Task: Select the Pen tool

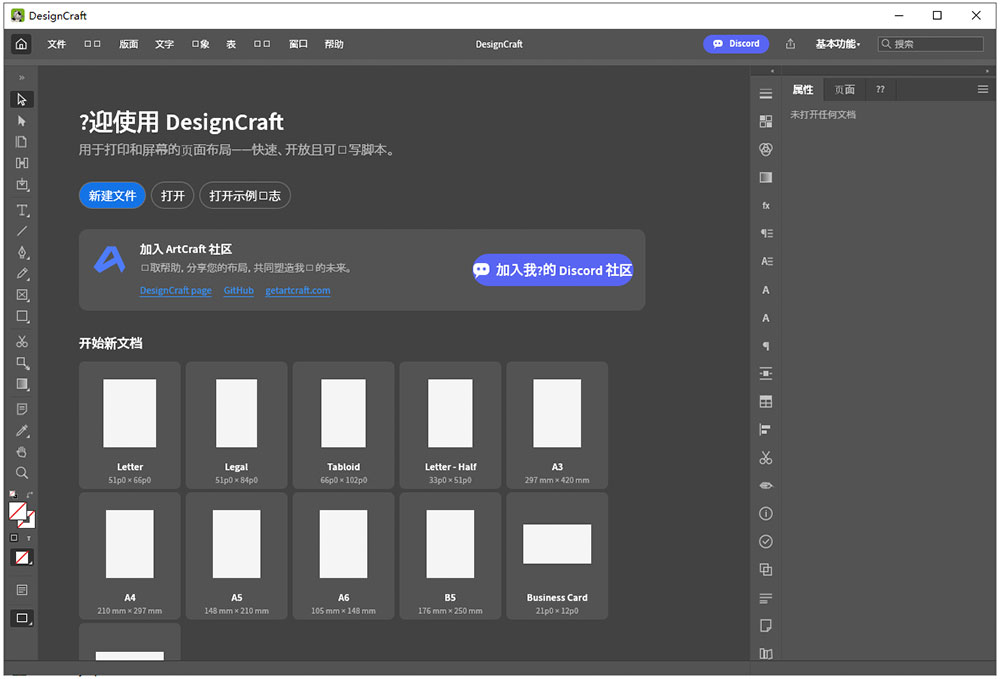Action: click(22, 252)
